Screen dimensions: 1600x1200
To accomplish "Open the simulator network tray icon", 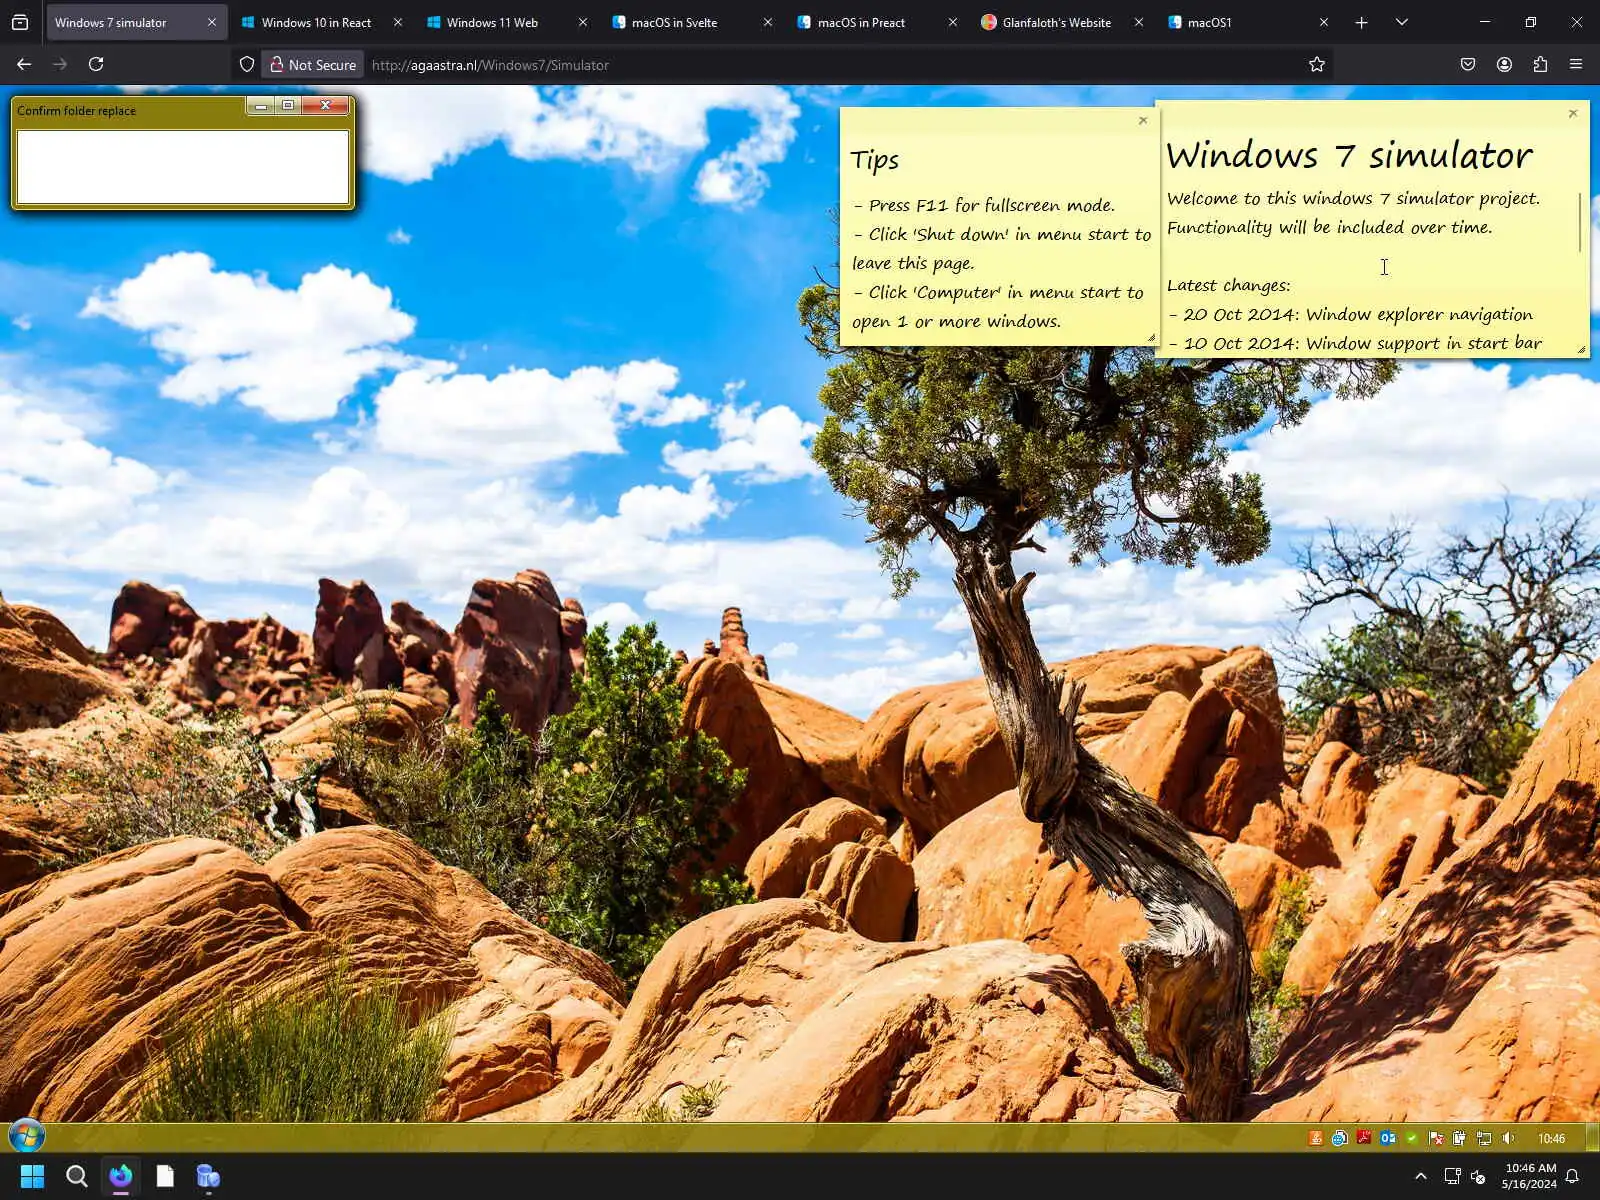I will point(1484,1138).
